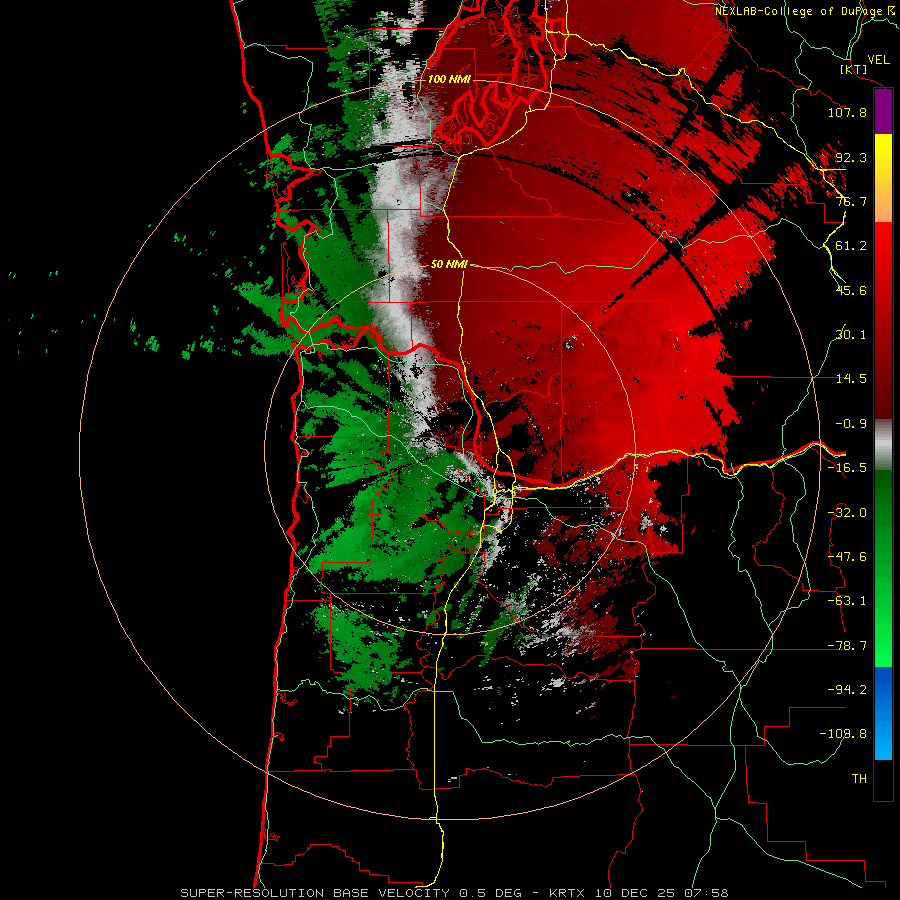The height and width of the screenshot is (900, 900).
Task: Click the KRTX radar site identifier in caption
Action: [567, 893]
